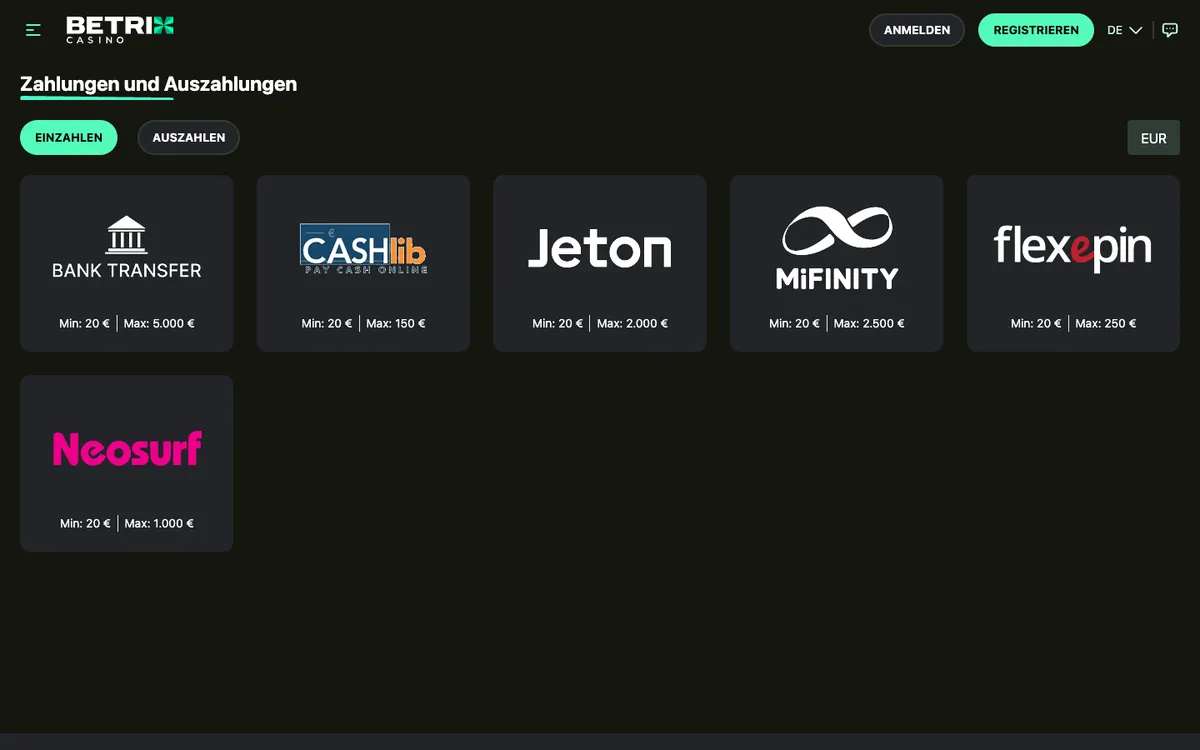Click the 'Max: 1.000 €' limit text
1200x750 pixels.
(x=159, y=523)
